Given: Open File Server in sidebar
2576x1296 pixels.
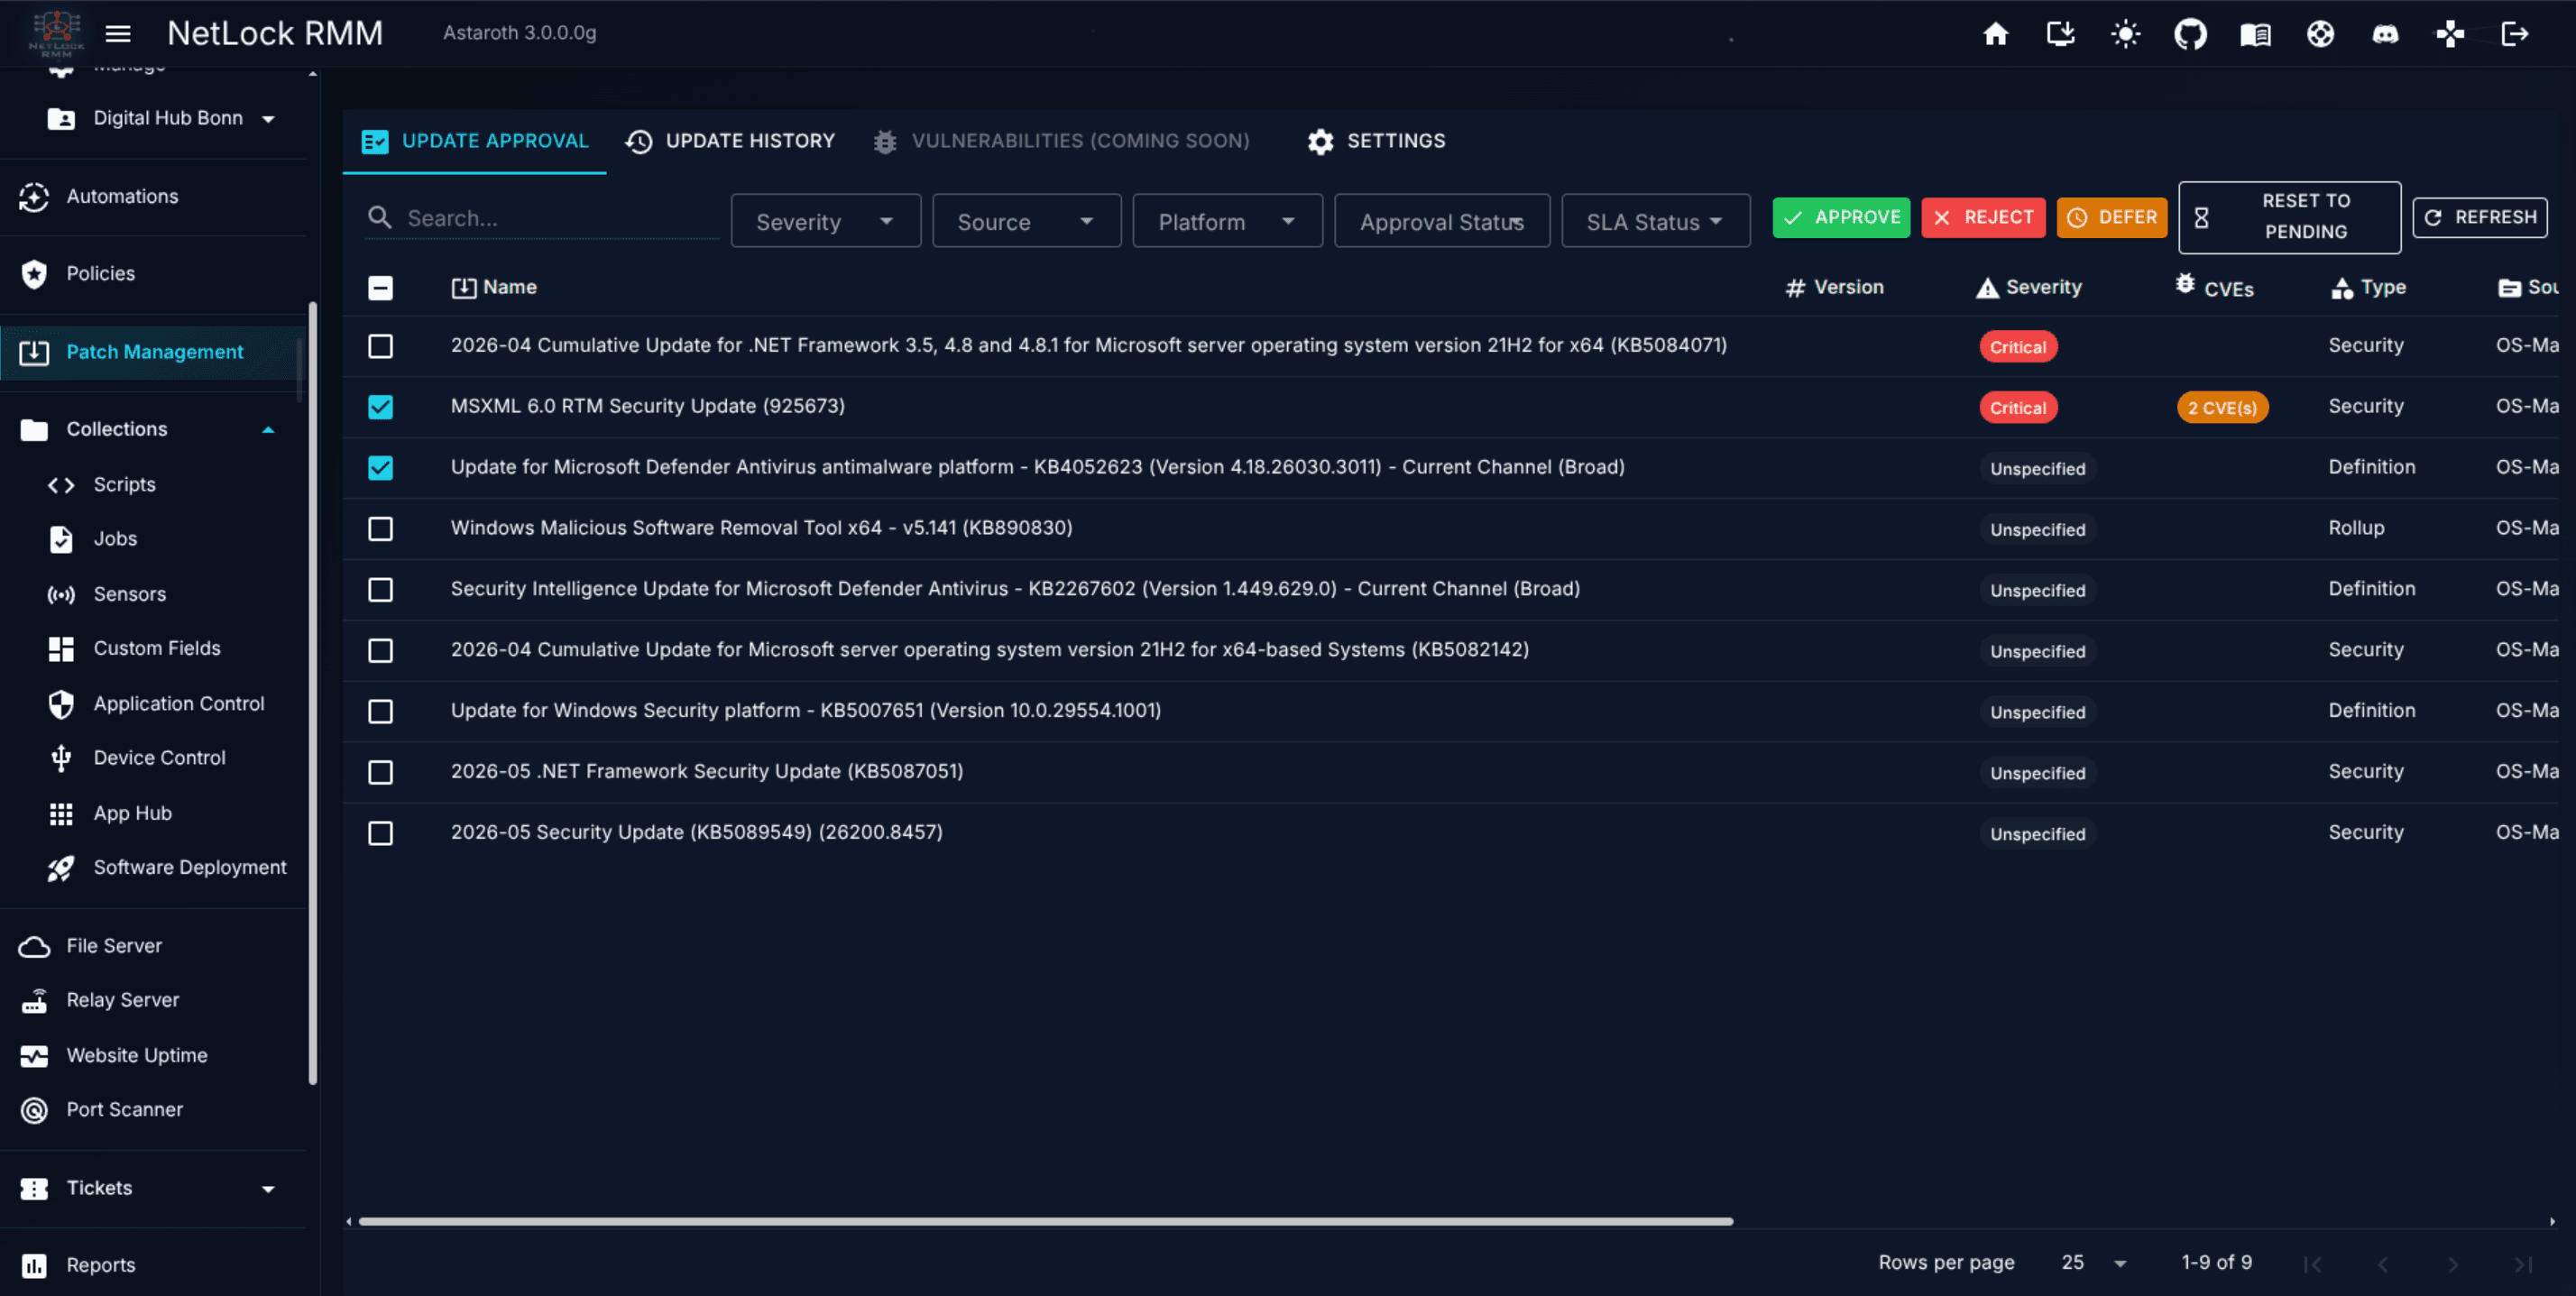Looking at the screenshot, I should tap(153, 946).
